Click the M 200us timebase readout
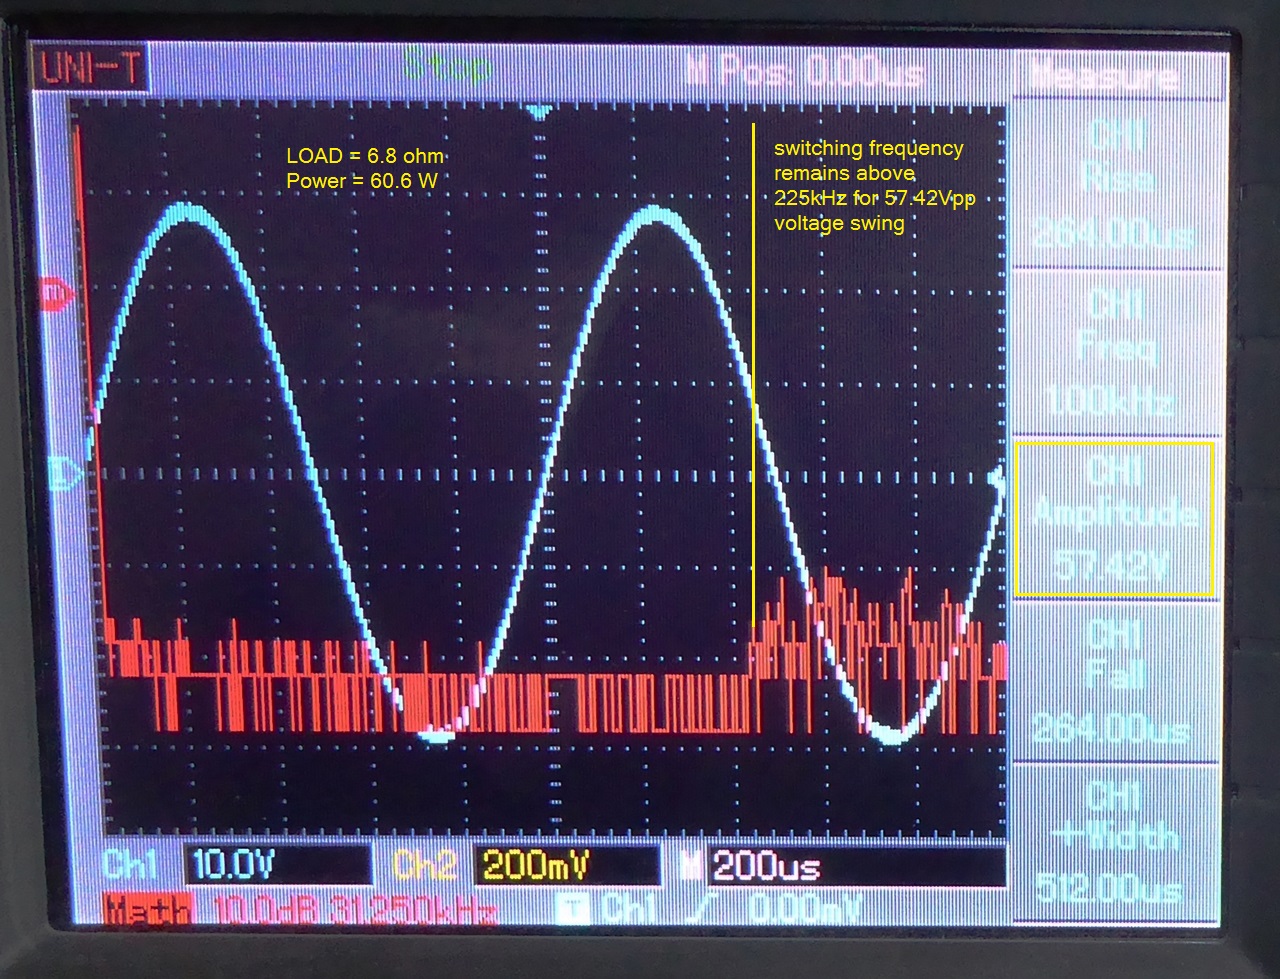Screen dimensions: 1280x979 pyautogui.click(x=842, y=866)
